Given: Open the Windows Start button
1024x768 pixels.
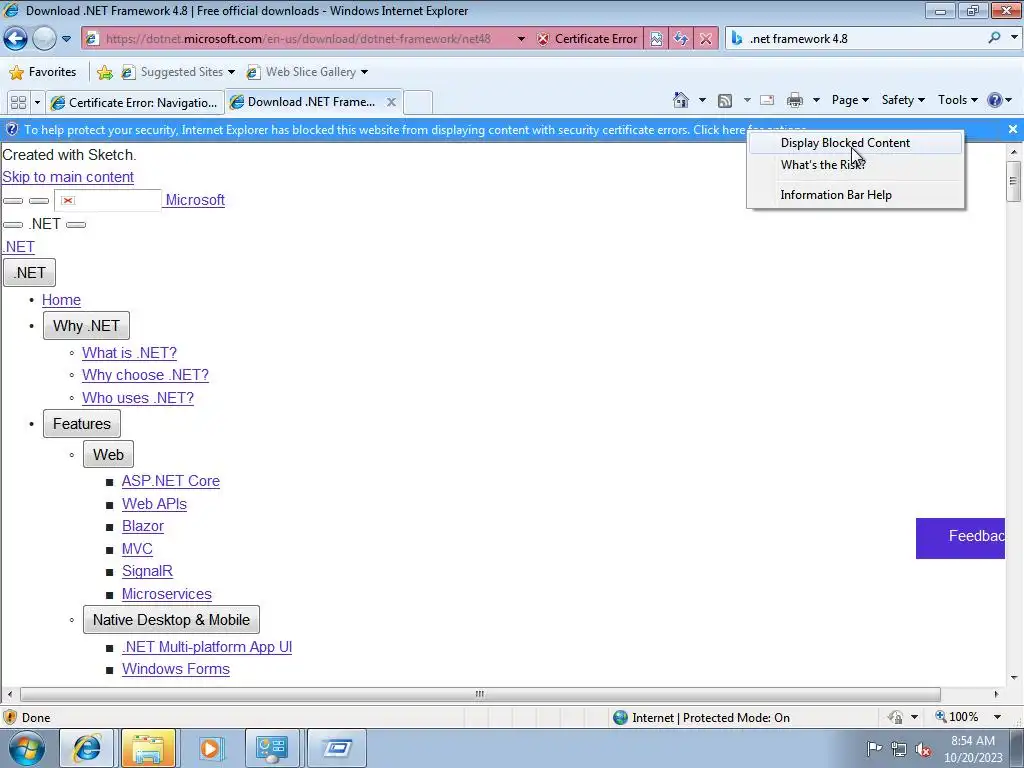Looking at the screenshot, I should pyautogui.click(x=26, y=748).
